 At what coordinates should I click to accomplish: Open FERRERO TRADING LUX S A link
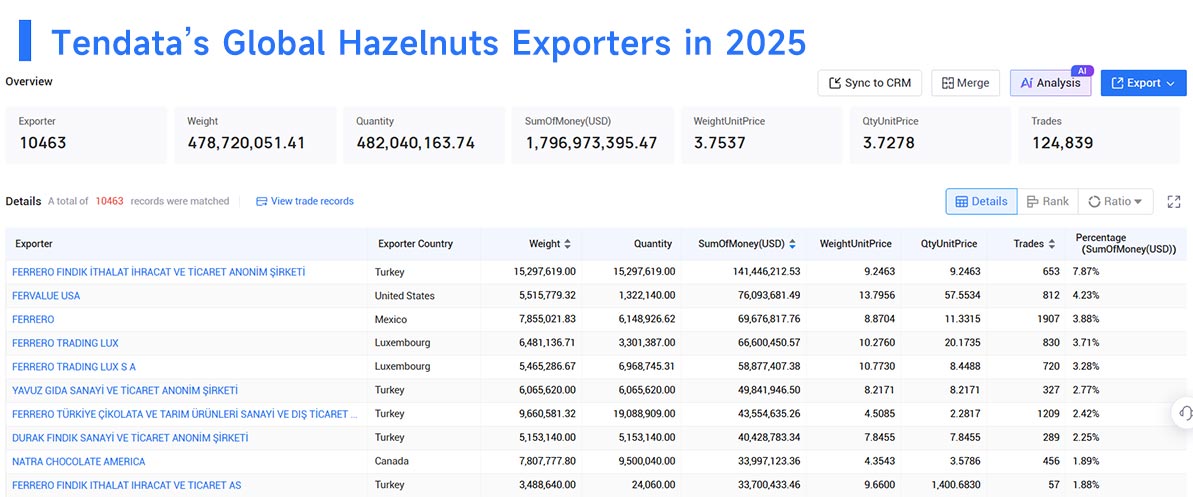coord(74,366)
